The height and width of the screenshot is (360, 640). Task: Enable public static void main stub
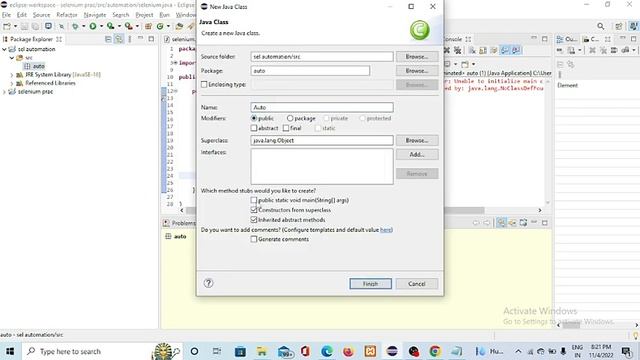click(254, 200)
